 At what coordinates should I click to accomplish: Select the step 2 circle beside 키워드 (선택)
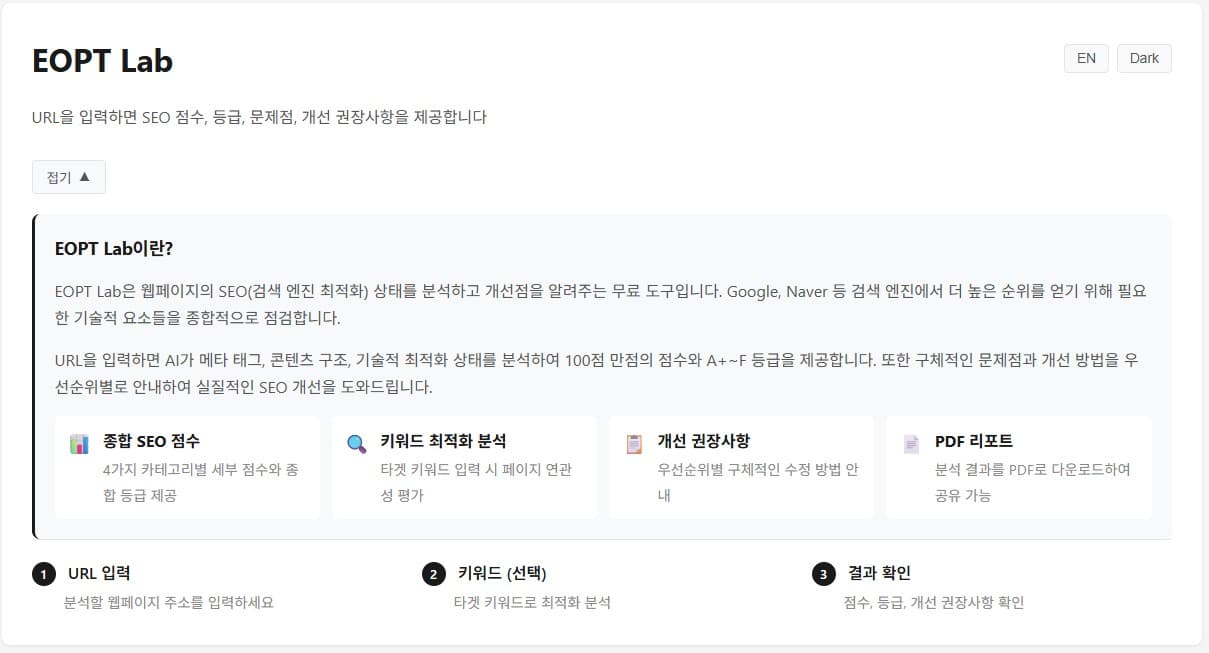point(433,573)
